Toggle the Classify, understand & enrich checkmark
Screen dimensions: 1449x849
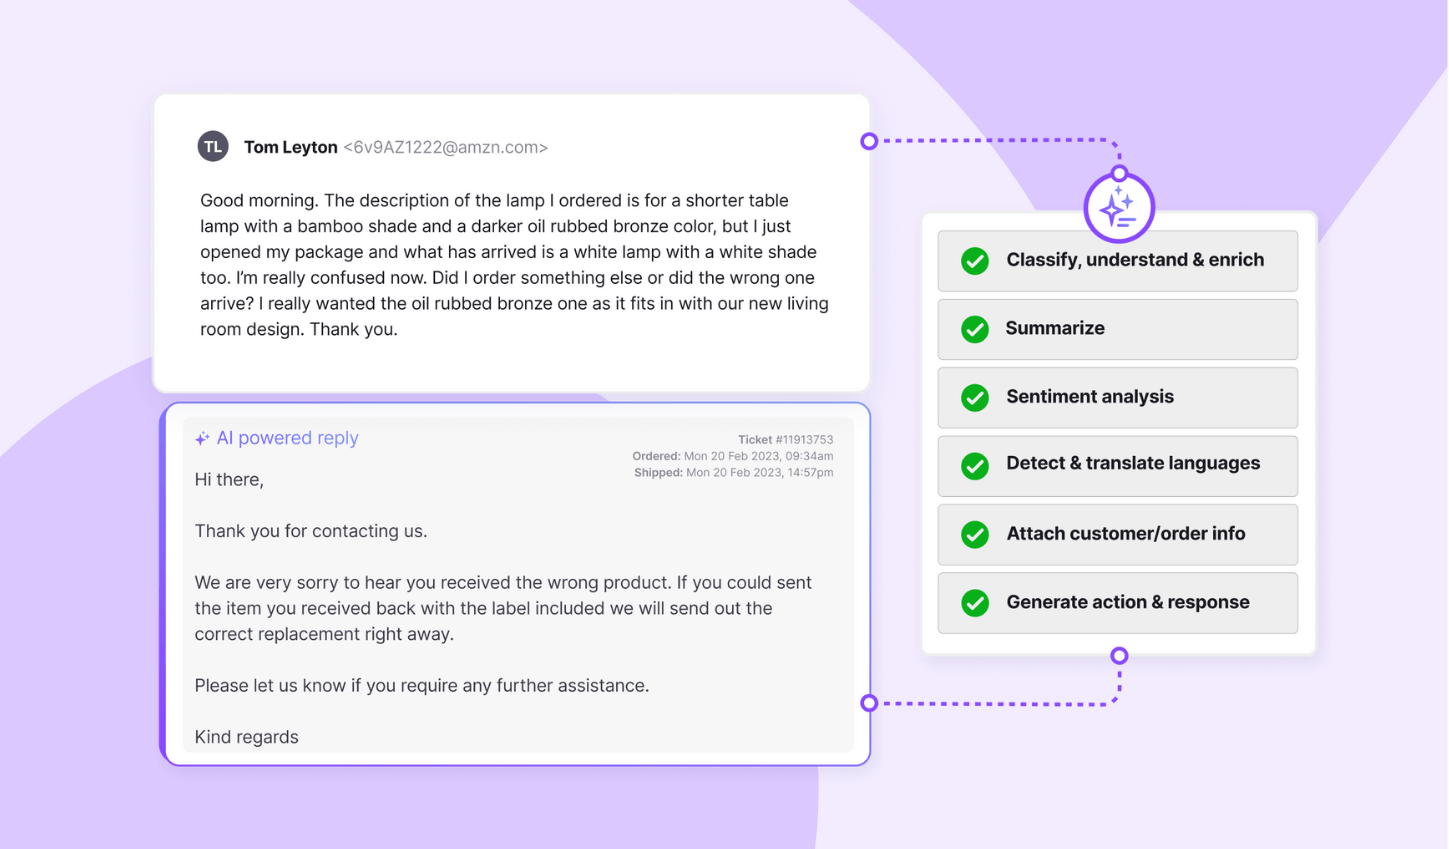point(975,261)
